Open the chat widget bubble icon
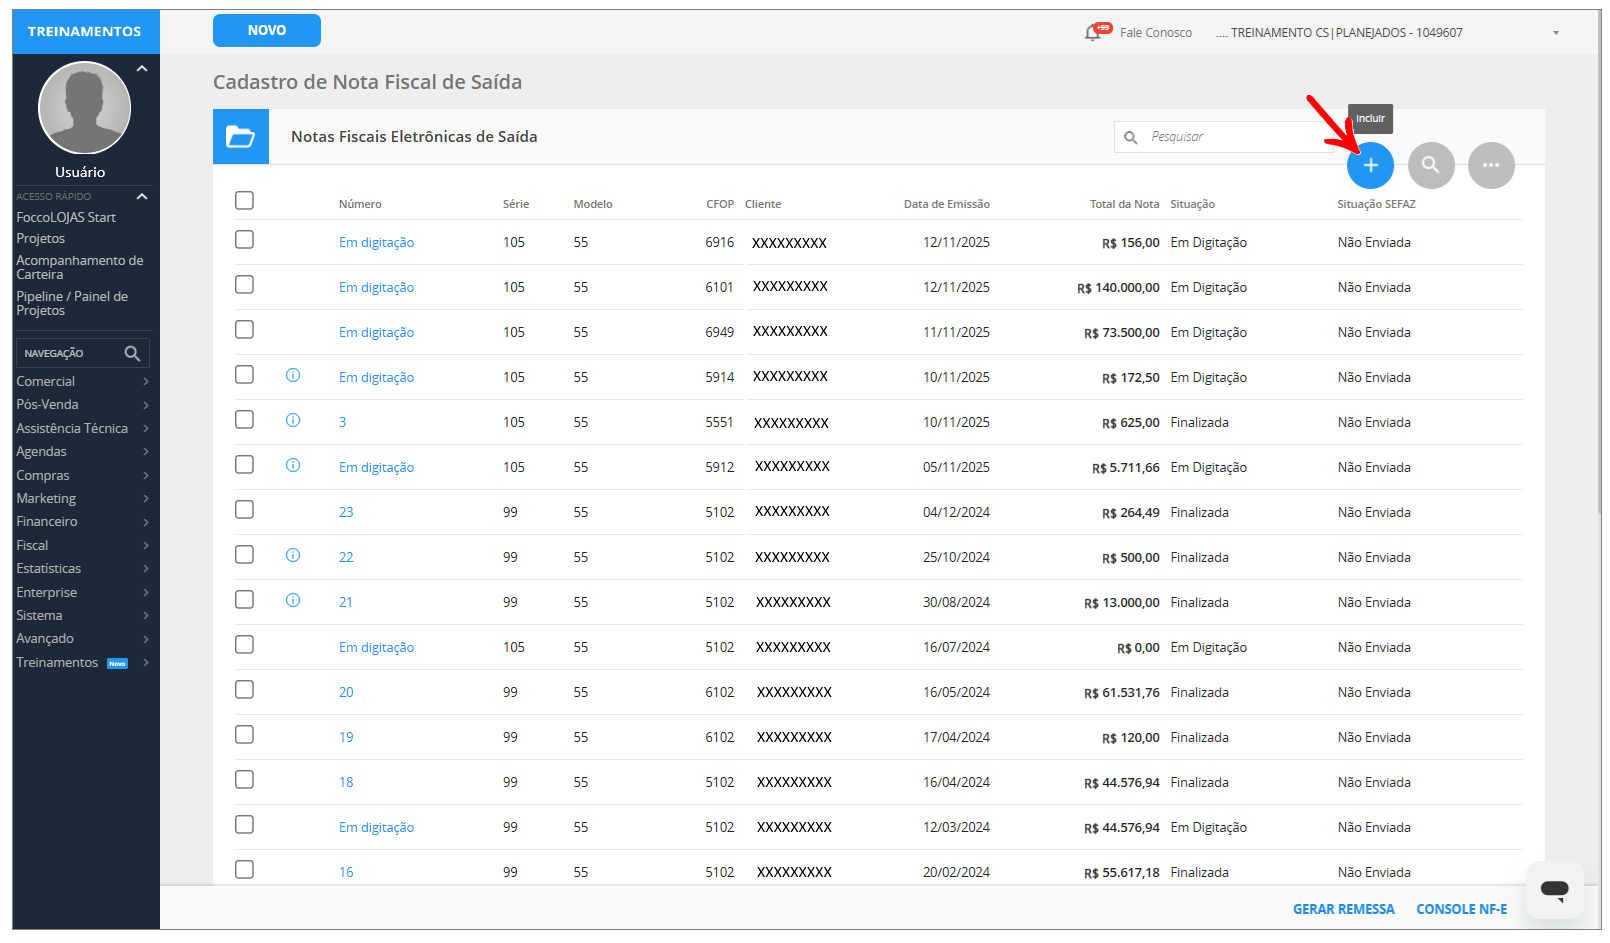This screenshot has height=943, width=1610. point(1554,889)
